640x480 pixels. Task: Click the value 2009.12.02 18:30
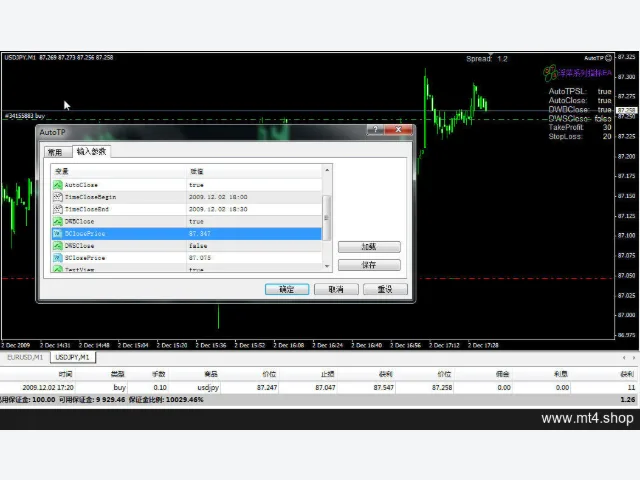(218, 209)
